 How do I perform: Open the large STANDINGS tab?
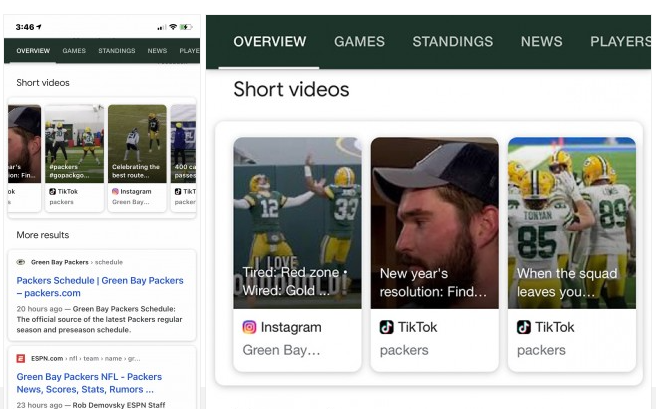pyautogui.click(x=452, y=42)
